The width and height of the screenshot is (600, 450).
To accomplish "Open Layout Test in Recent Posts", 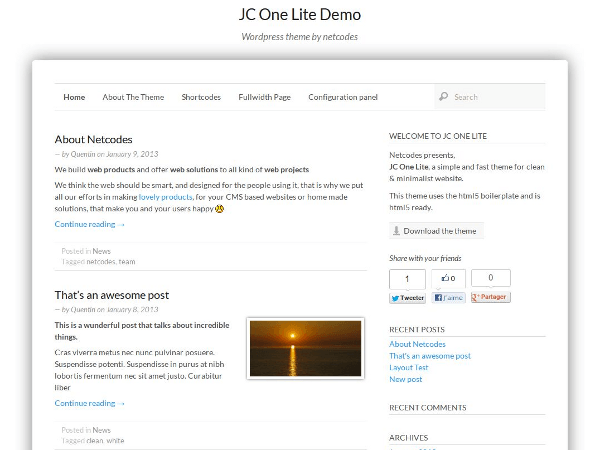I will pos(408,367).
